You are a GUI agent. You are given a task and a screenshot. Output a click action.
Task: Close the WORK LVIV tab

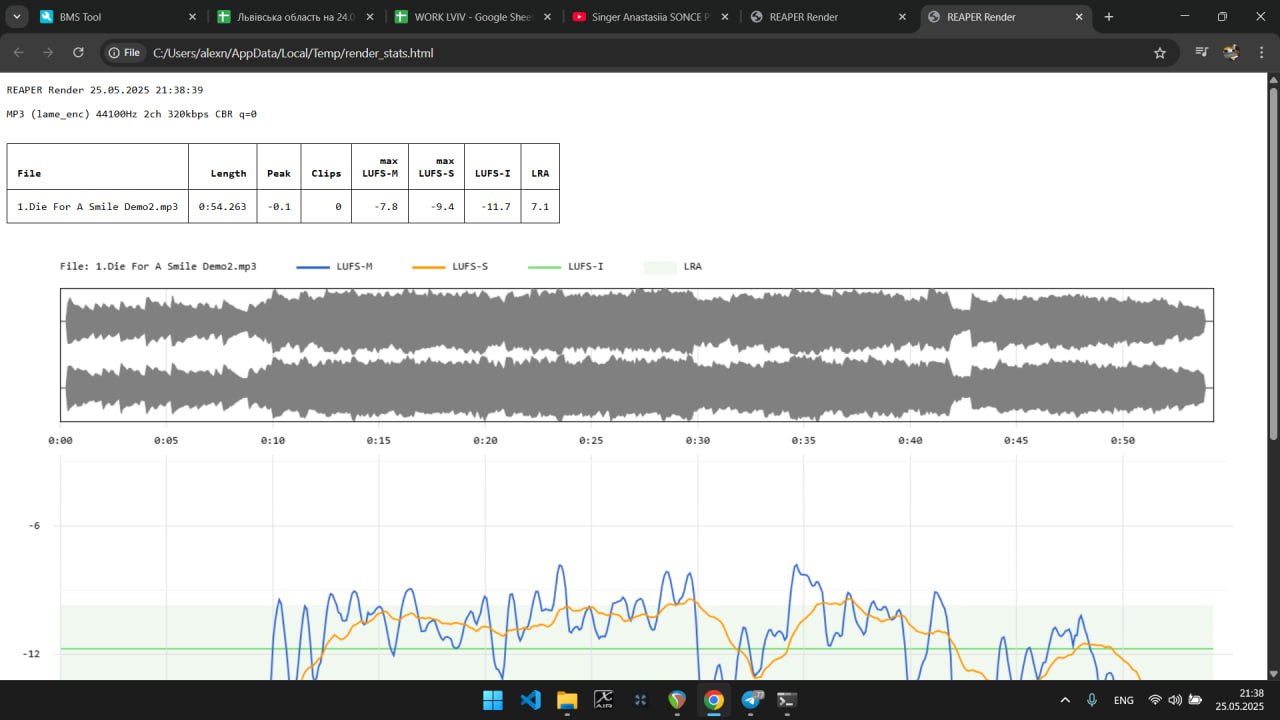pyautogui.click(x=547, y=17)
